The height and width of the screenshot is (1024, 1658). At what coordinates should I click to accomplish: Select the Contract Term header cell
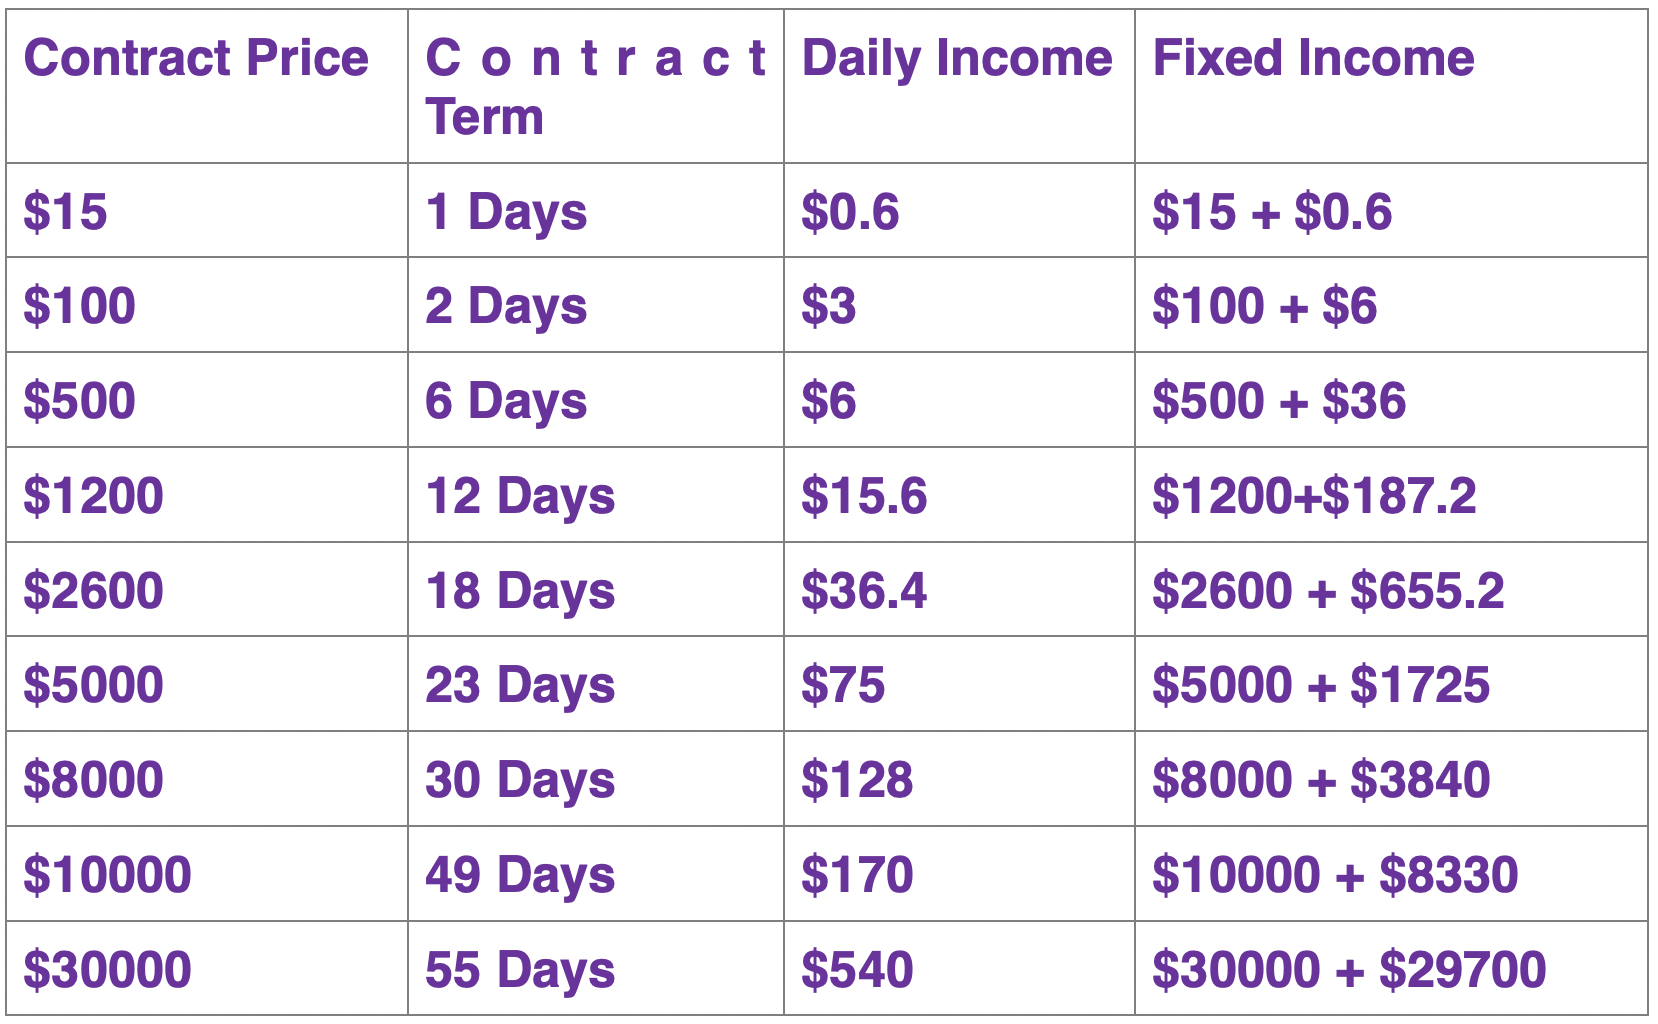[595, 86]
